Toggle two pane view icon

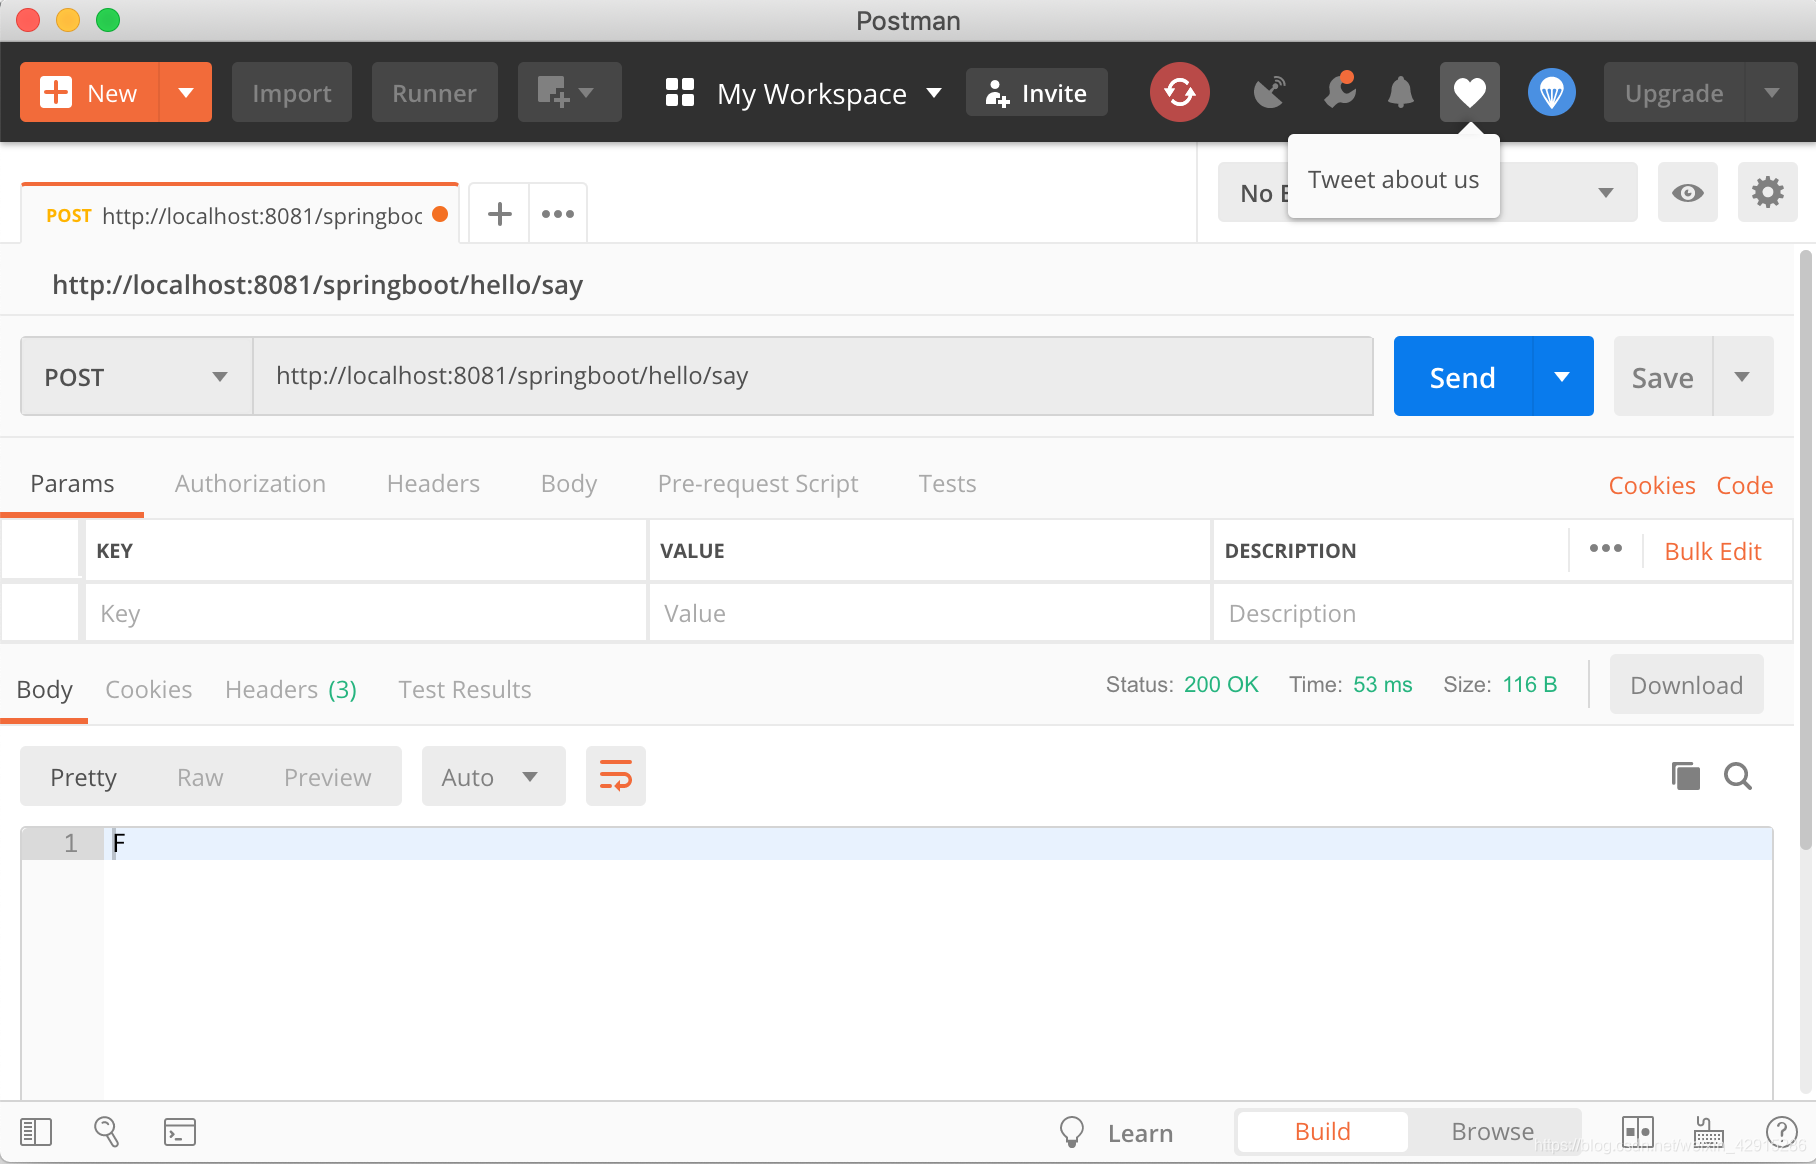[x=1637, y=1132]
